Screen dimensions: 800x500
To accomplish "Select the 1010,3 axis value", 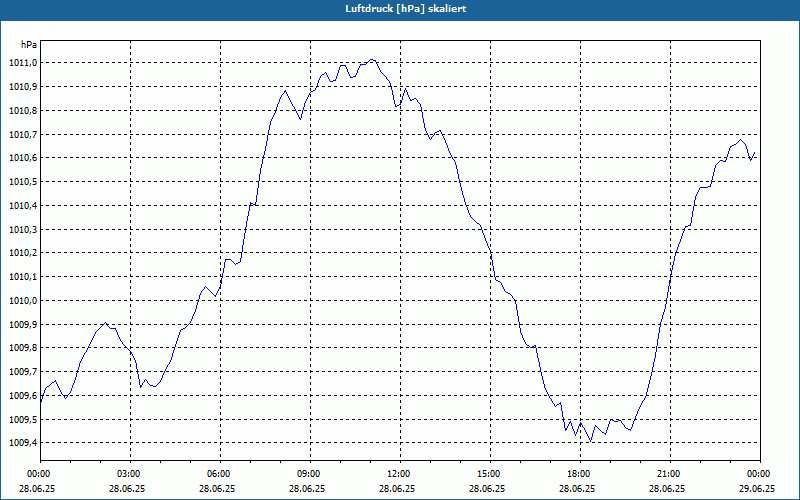I will tap(23, 229).
